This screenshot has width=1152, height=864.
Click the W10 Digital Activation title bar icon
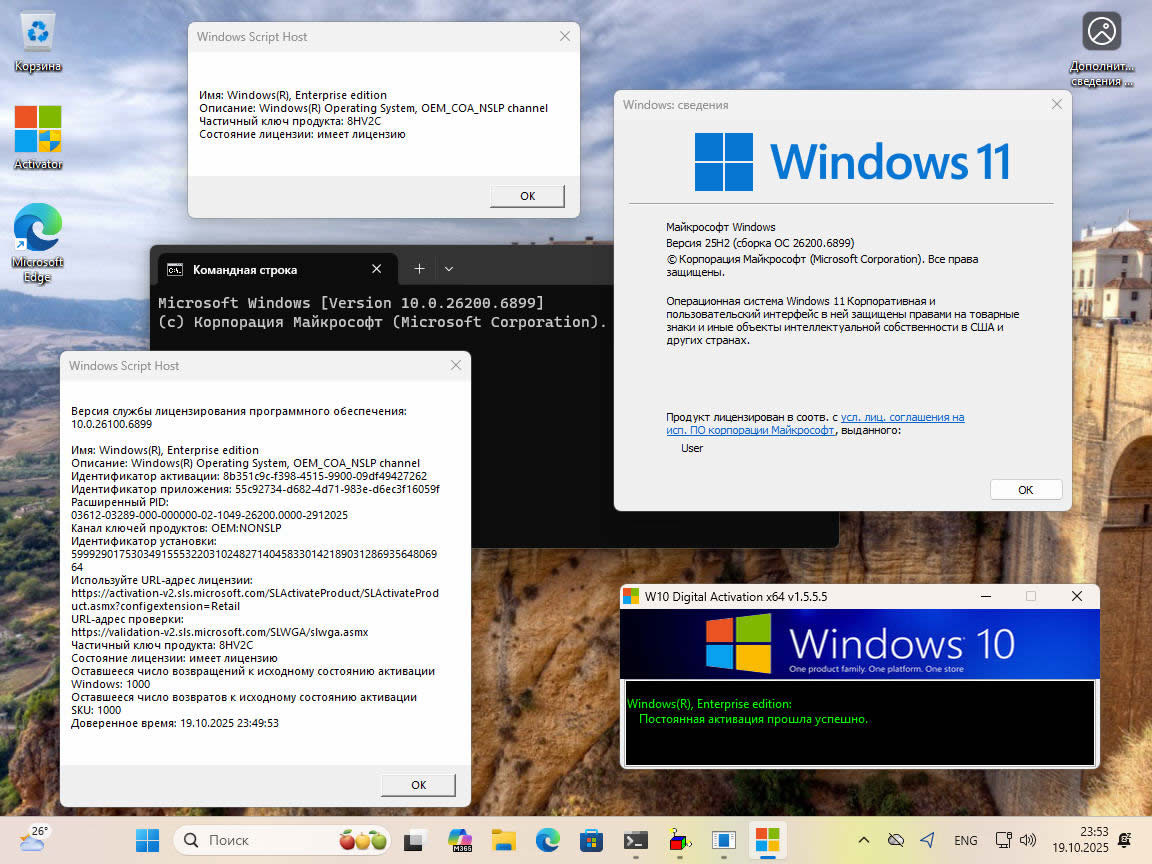[x=630, y=596]
